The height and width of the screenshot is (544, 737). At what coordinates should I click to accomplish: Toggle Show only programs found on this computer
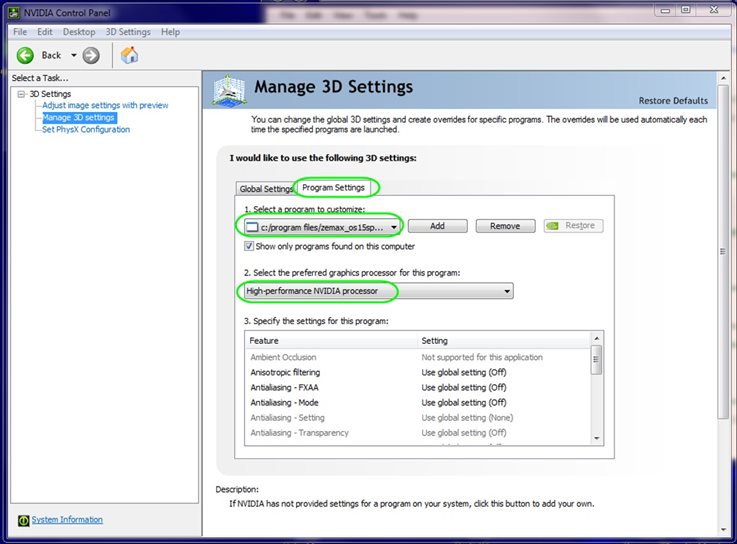[249, 246]
